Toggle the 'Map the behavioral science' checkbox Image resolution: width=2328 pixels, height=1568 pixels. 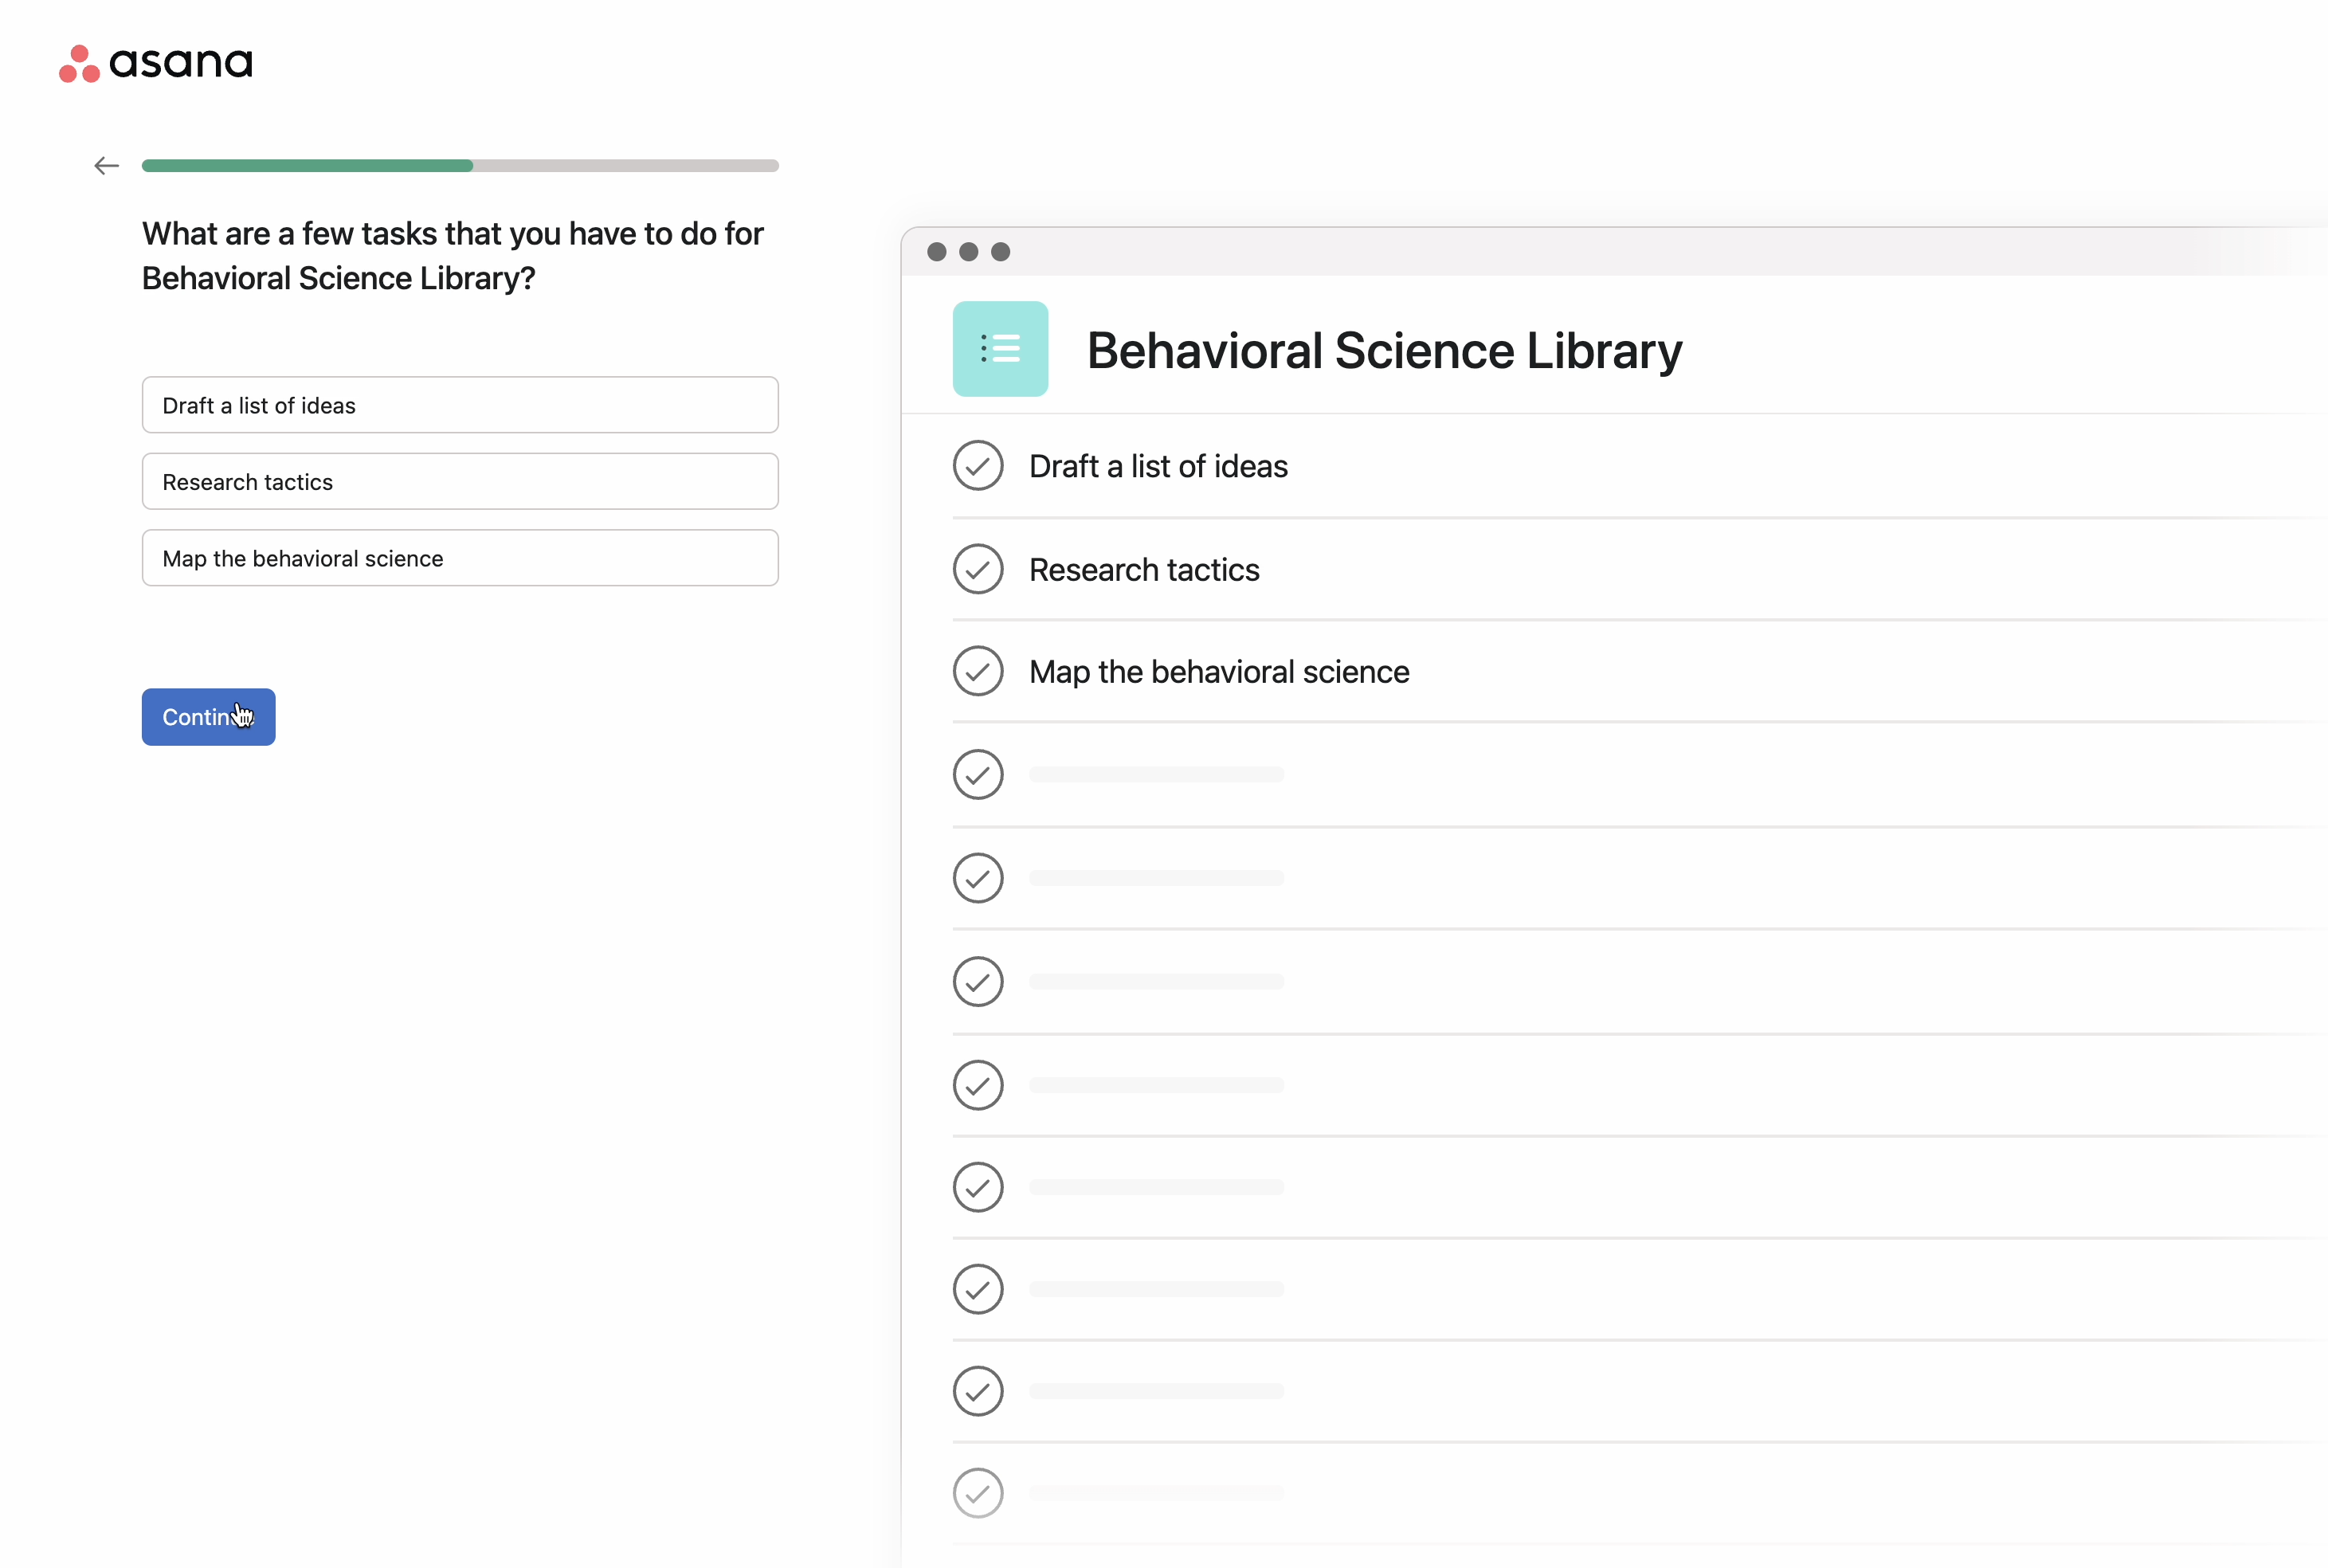(x=978, y=670)
